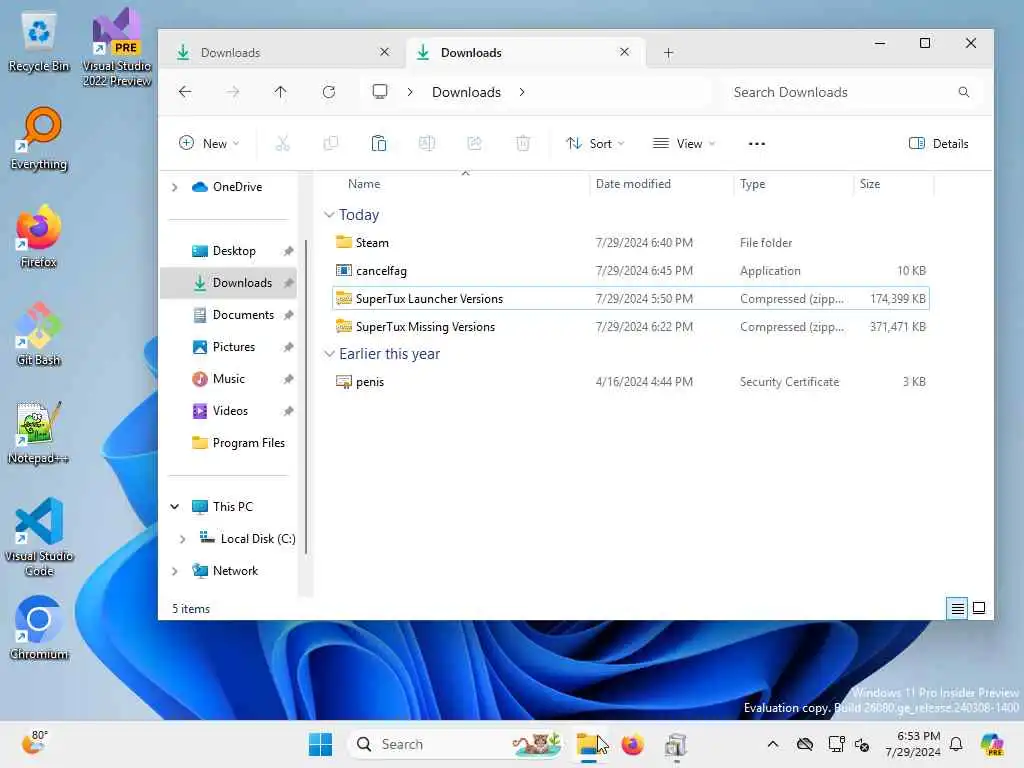Close the first Downloads tab

pos(385,52)
